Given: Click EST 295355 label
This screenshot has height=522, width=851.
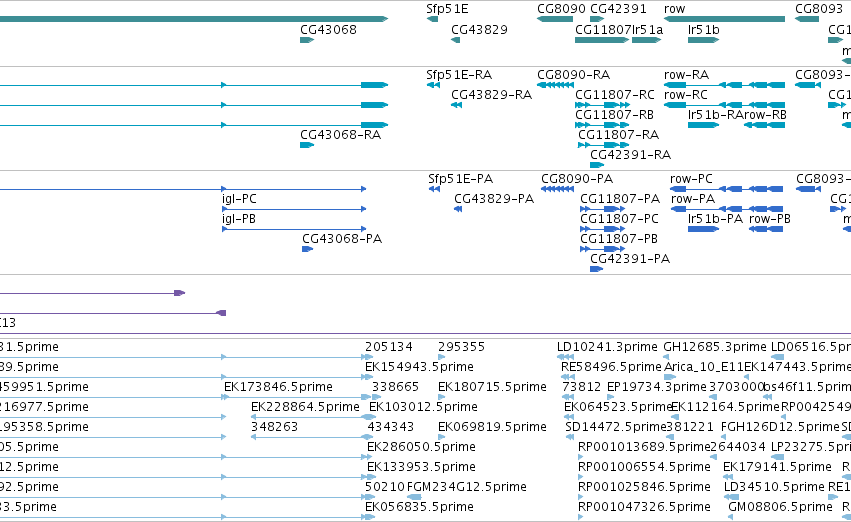Looking at the screenshot, I should pos(461,347).
